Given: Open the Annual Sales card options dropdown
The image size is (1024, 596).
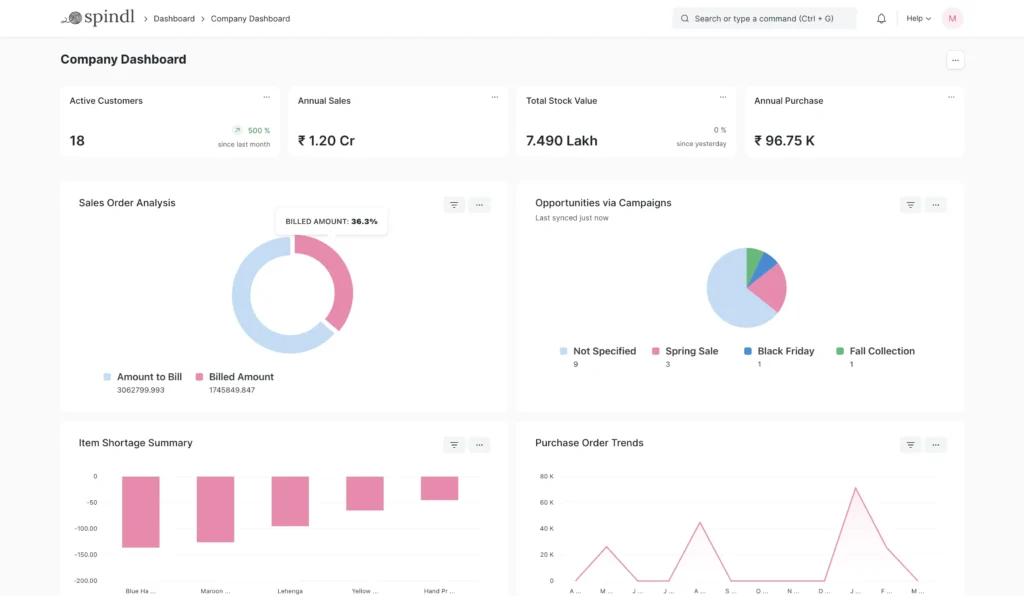Looking at the screenshot, I should [494, 97].
